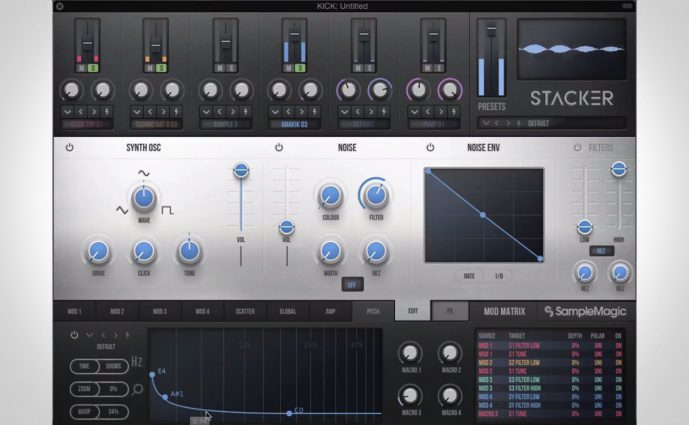Open the FX tab
The width and height of the screenshot is (689, 425).
pos(450,311)
